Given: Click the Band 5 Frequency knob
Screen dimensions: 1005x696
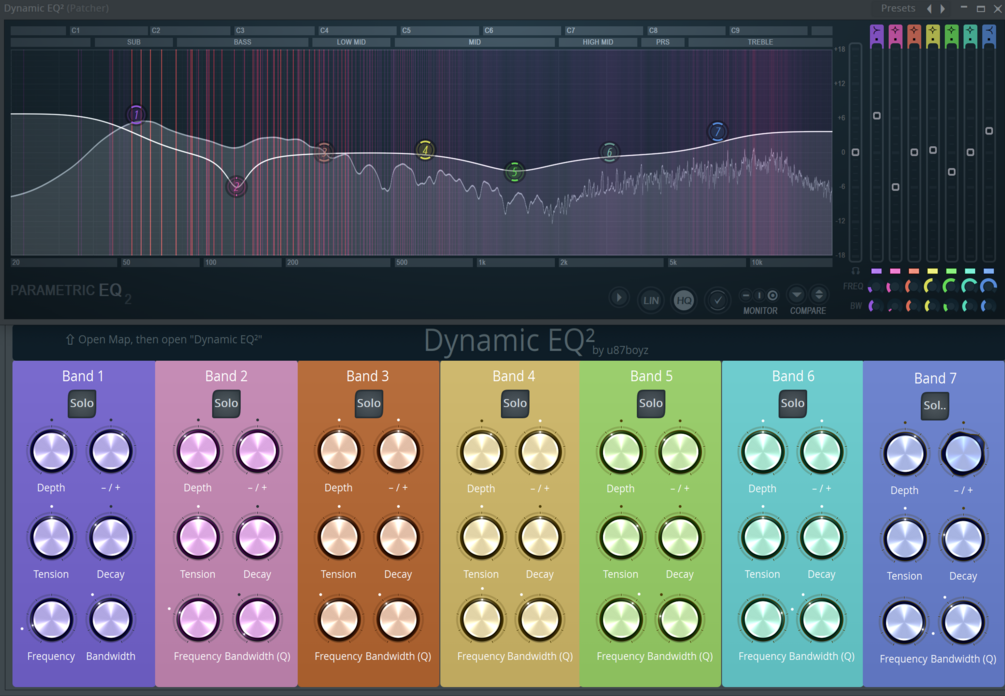Looking at the screenshot, I should (x=620, y=620).
